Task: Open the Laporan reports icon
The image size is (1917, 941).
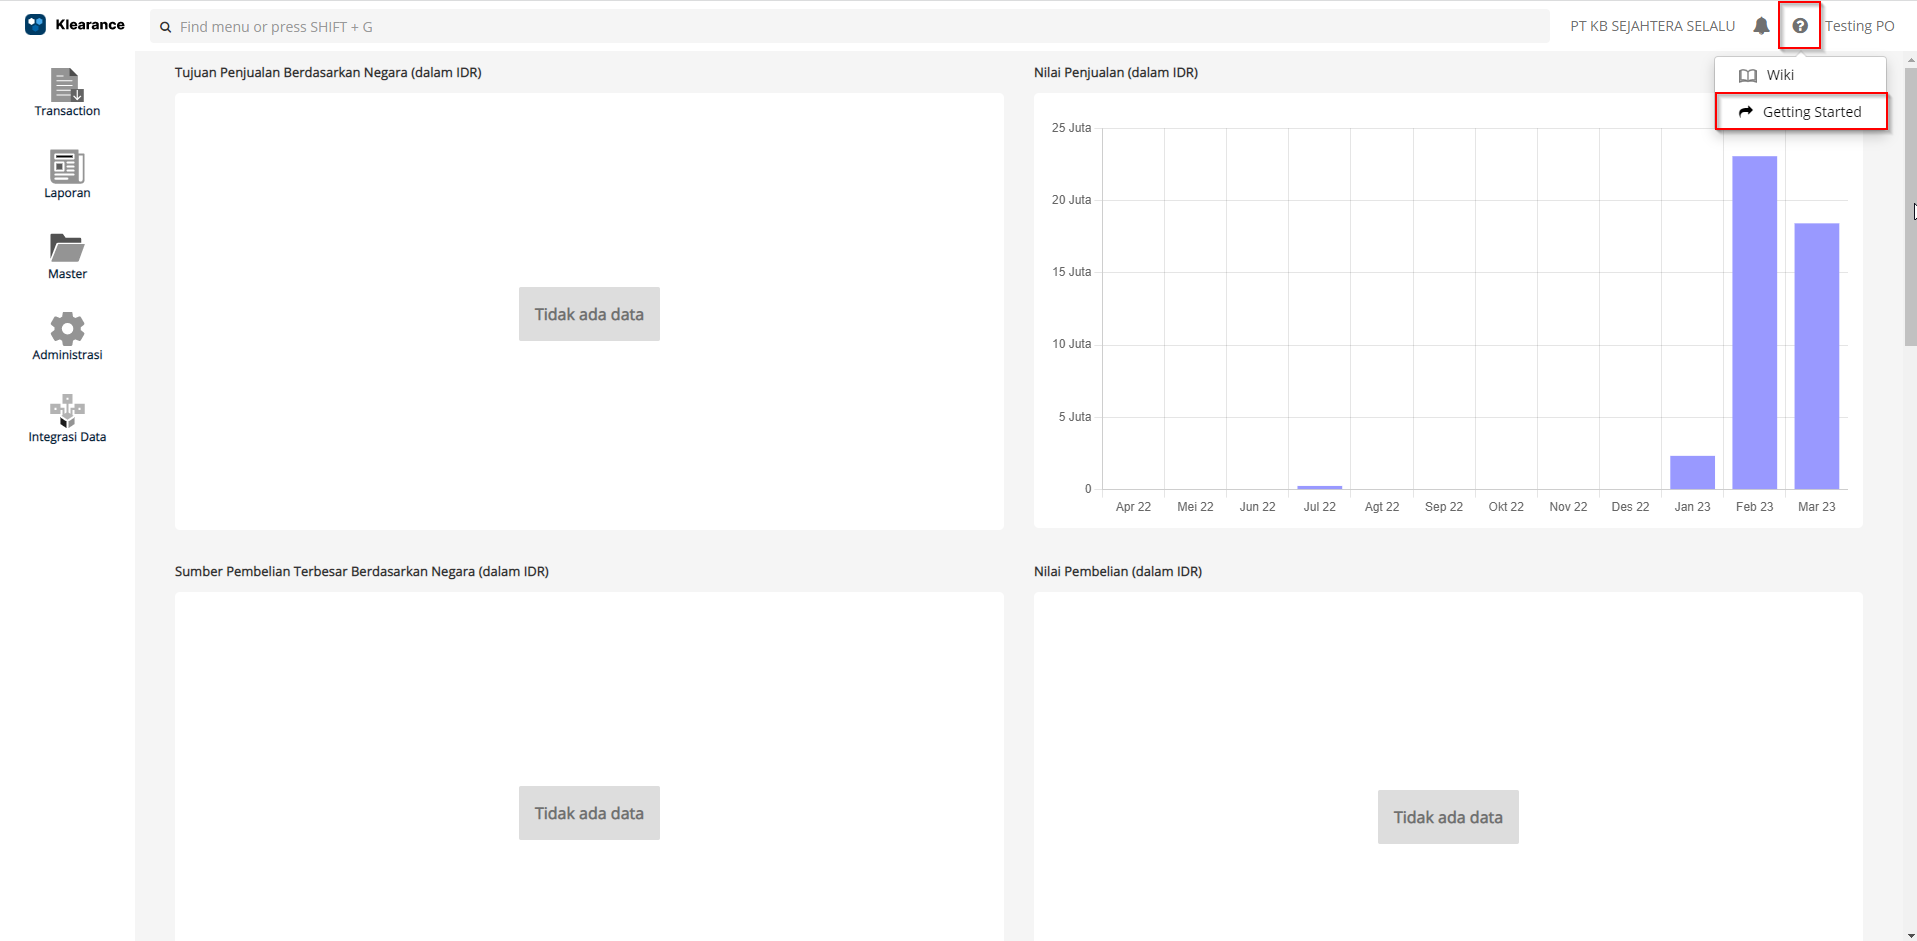Action: point(67,174)
